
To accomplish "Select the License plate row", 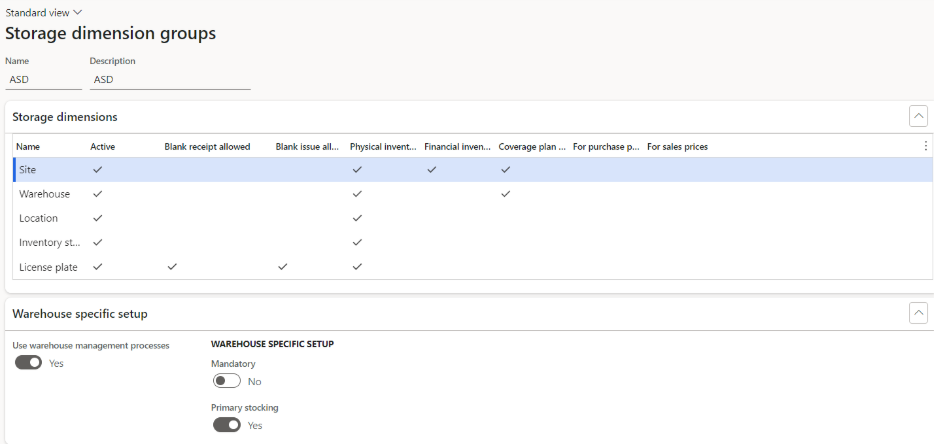I will pyautogui.click(x=48, y=267).
